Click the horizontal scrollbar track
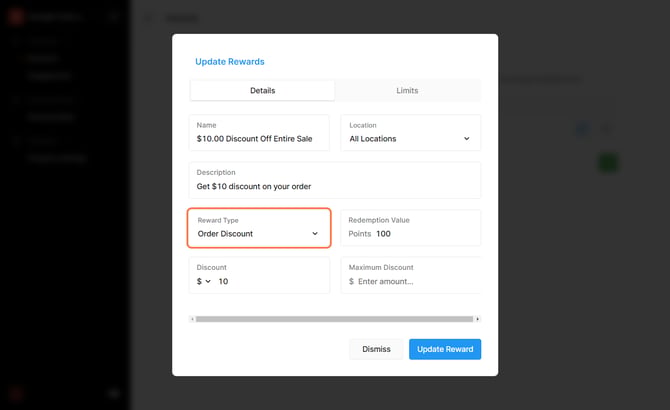 (335, 319)
